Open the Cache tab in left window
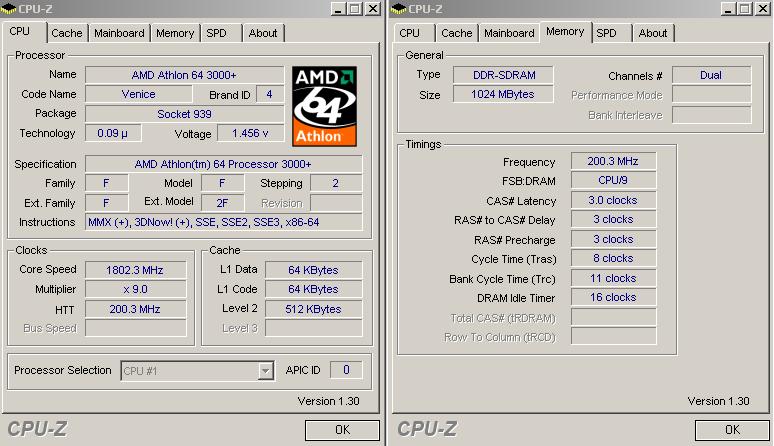 [67, 33]
